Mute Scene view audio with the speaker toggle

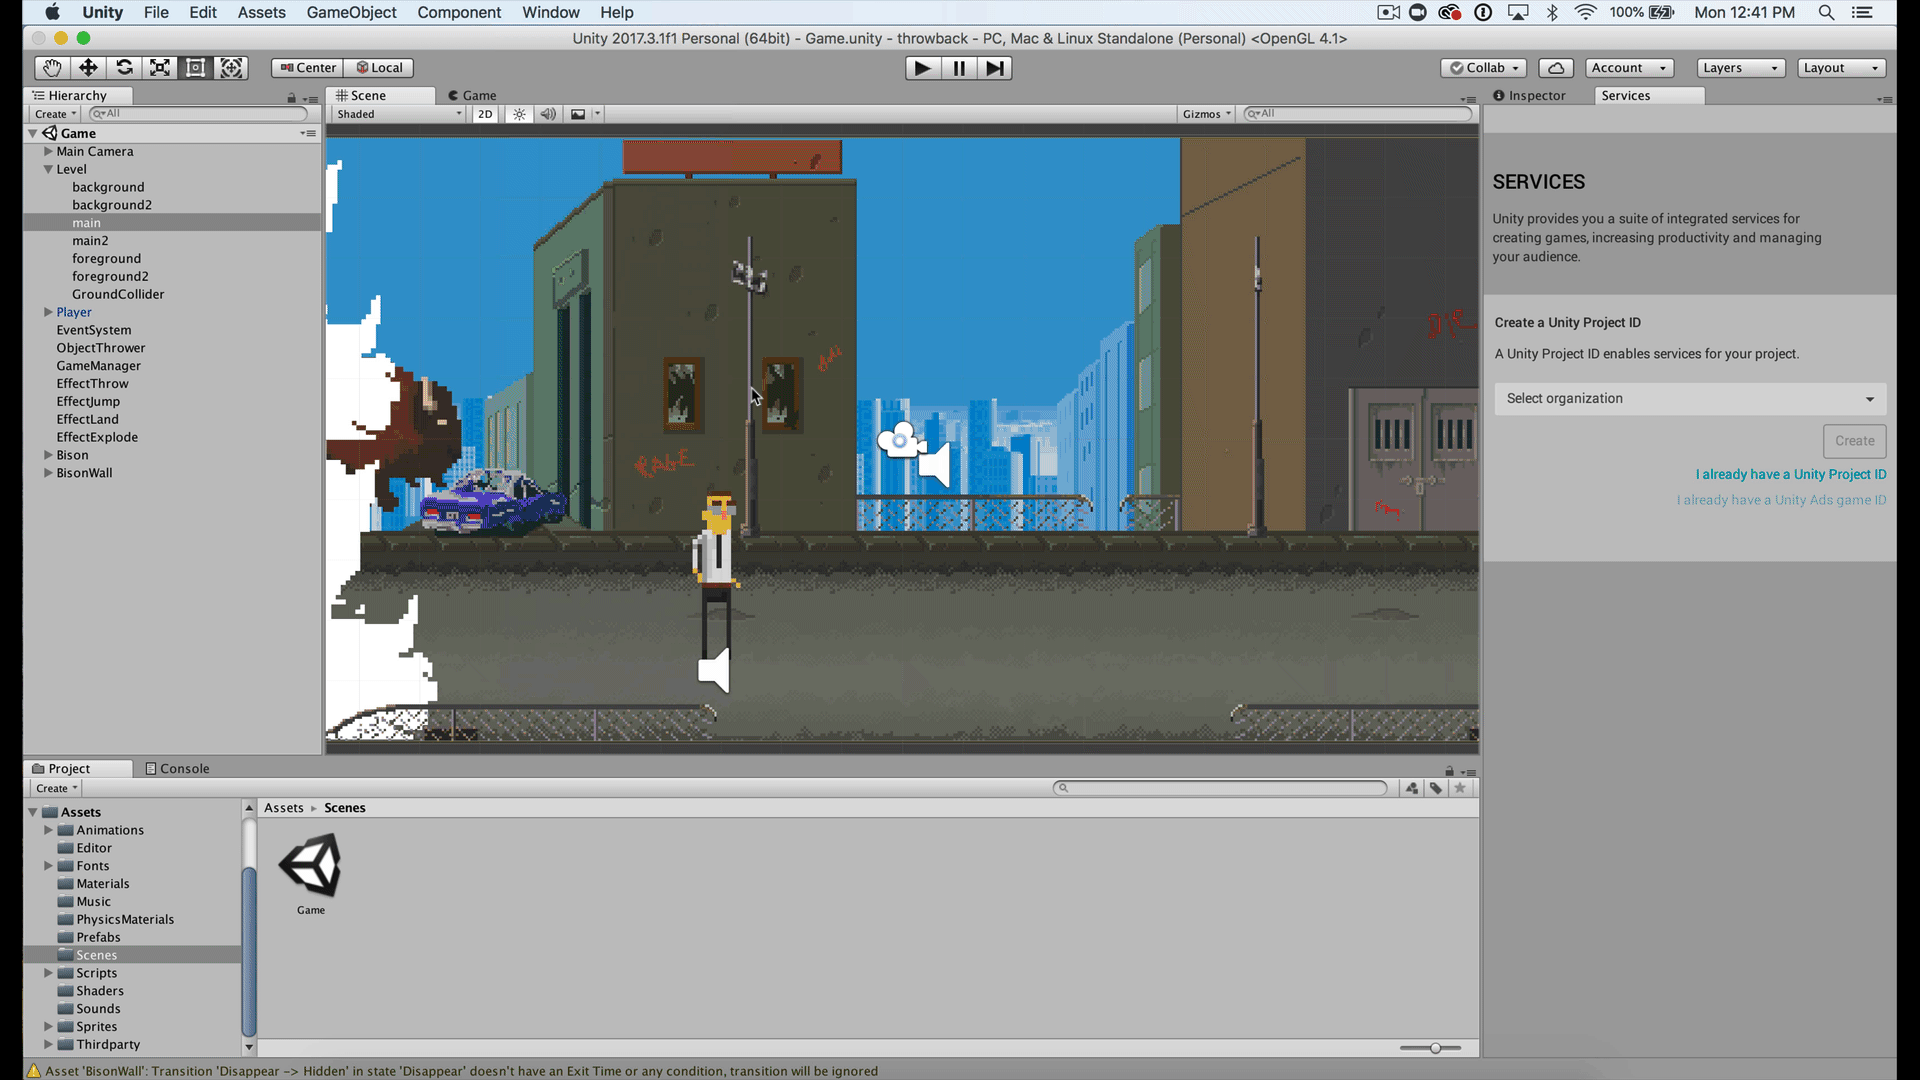point(548,114)
